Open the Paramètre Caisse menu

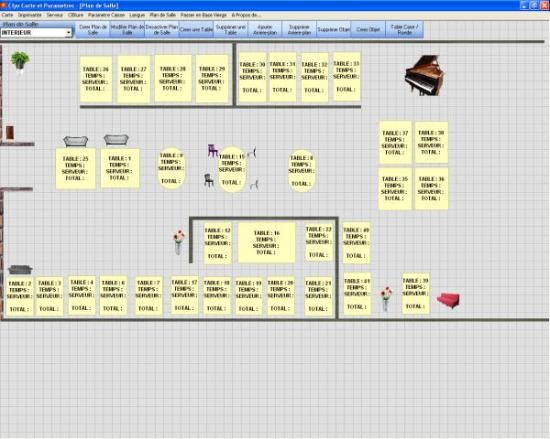tap(106, 15)
